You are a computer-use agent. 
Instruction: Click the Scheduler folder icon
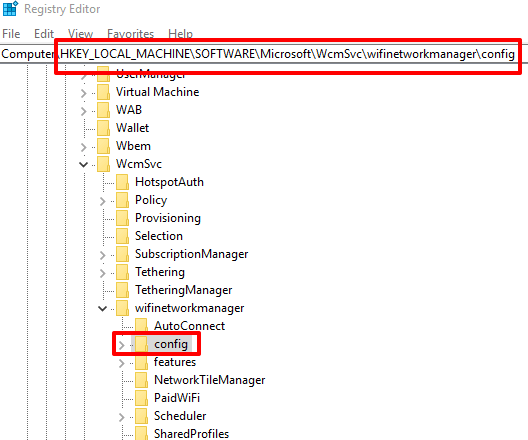141,416
